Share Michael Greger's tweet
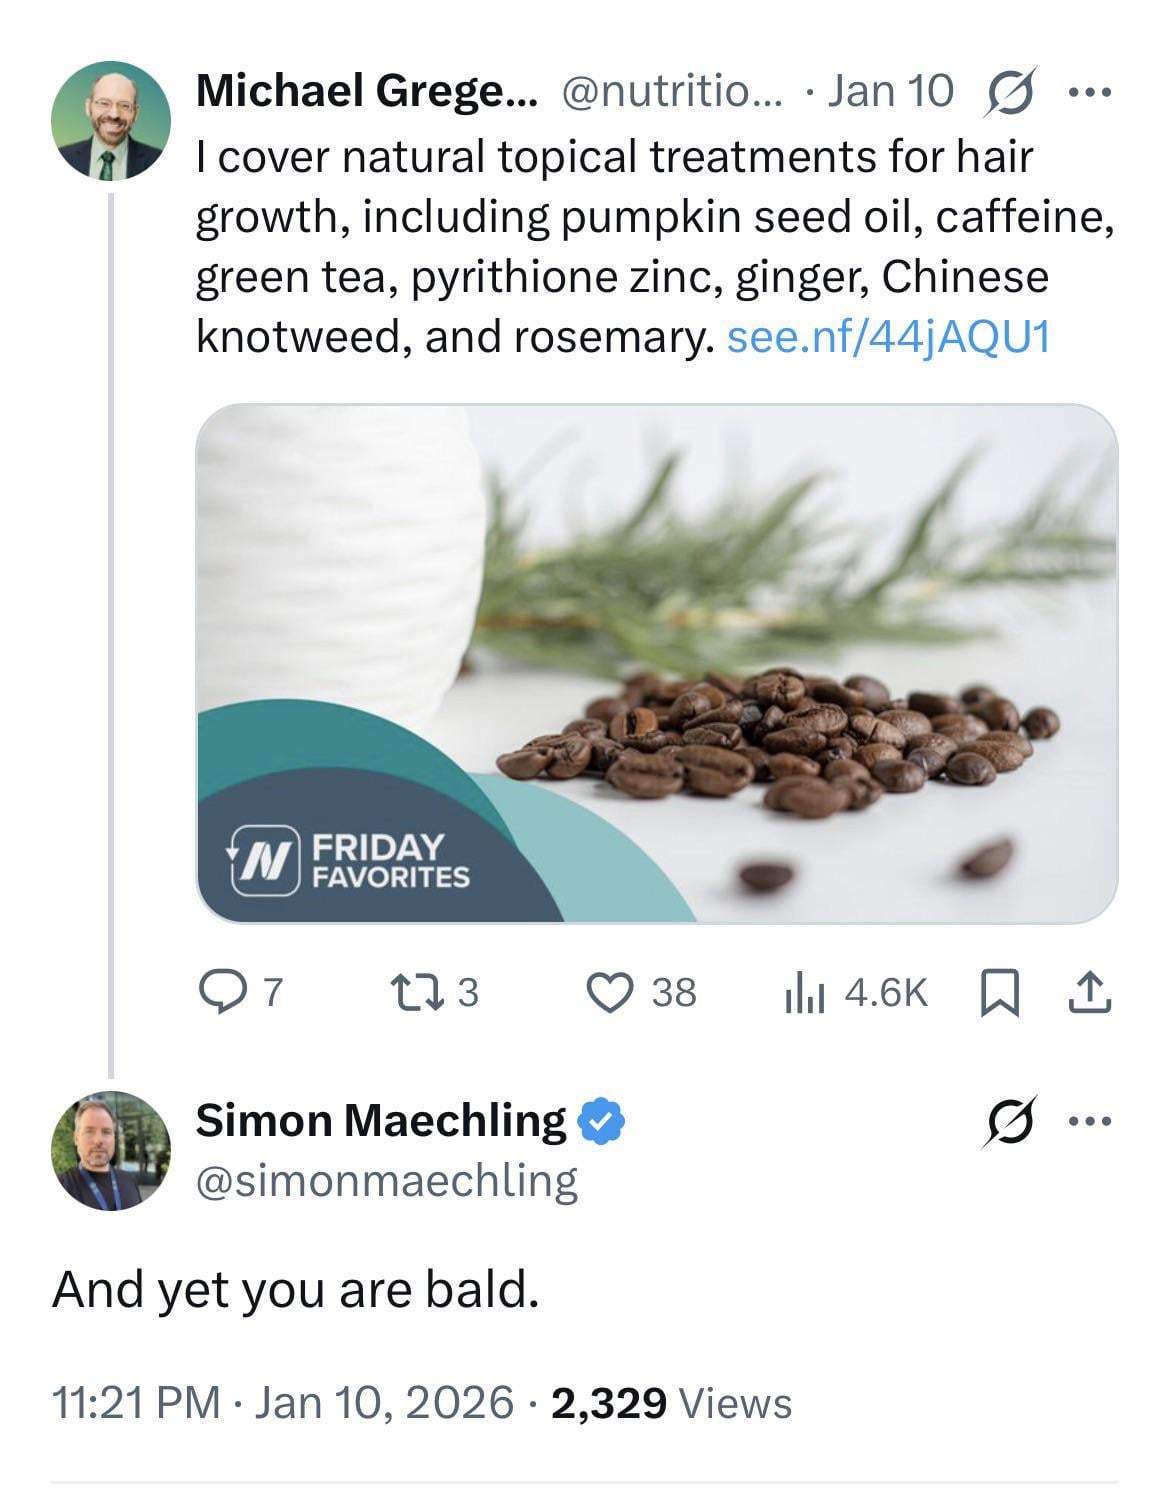Image resolution: width=1170 pixels, height=1496 pixels. coord(1090,992)
